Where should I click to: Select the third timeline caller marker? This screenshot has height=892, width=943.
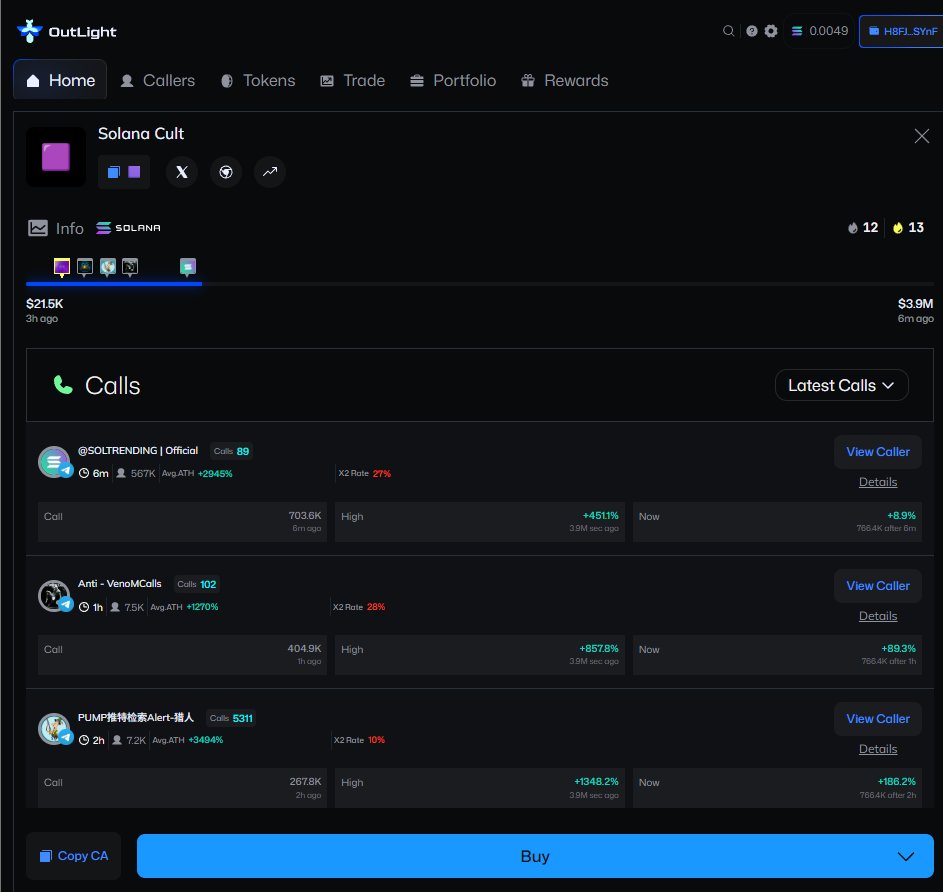point(108,266)
